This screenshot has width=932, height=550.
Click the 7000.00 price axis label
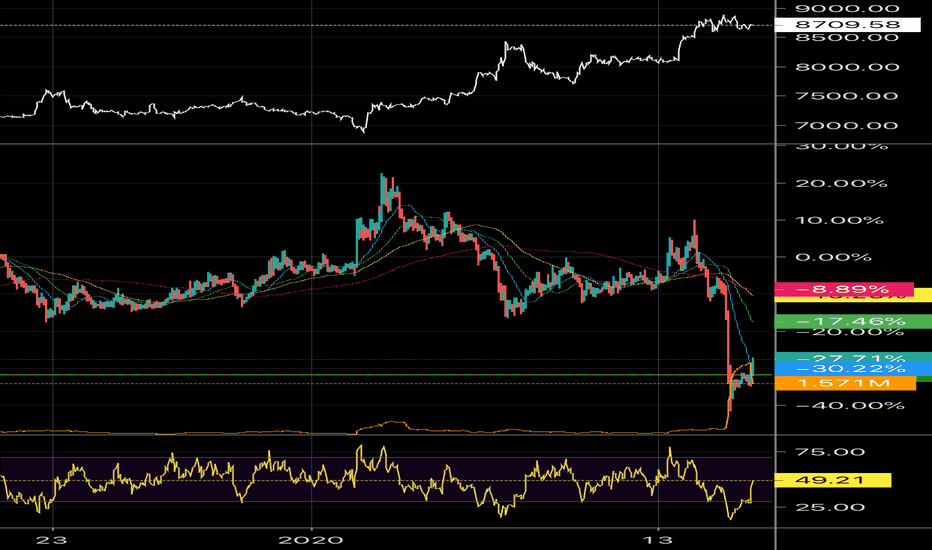[x=847, y=125]
